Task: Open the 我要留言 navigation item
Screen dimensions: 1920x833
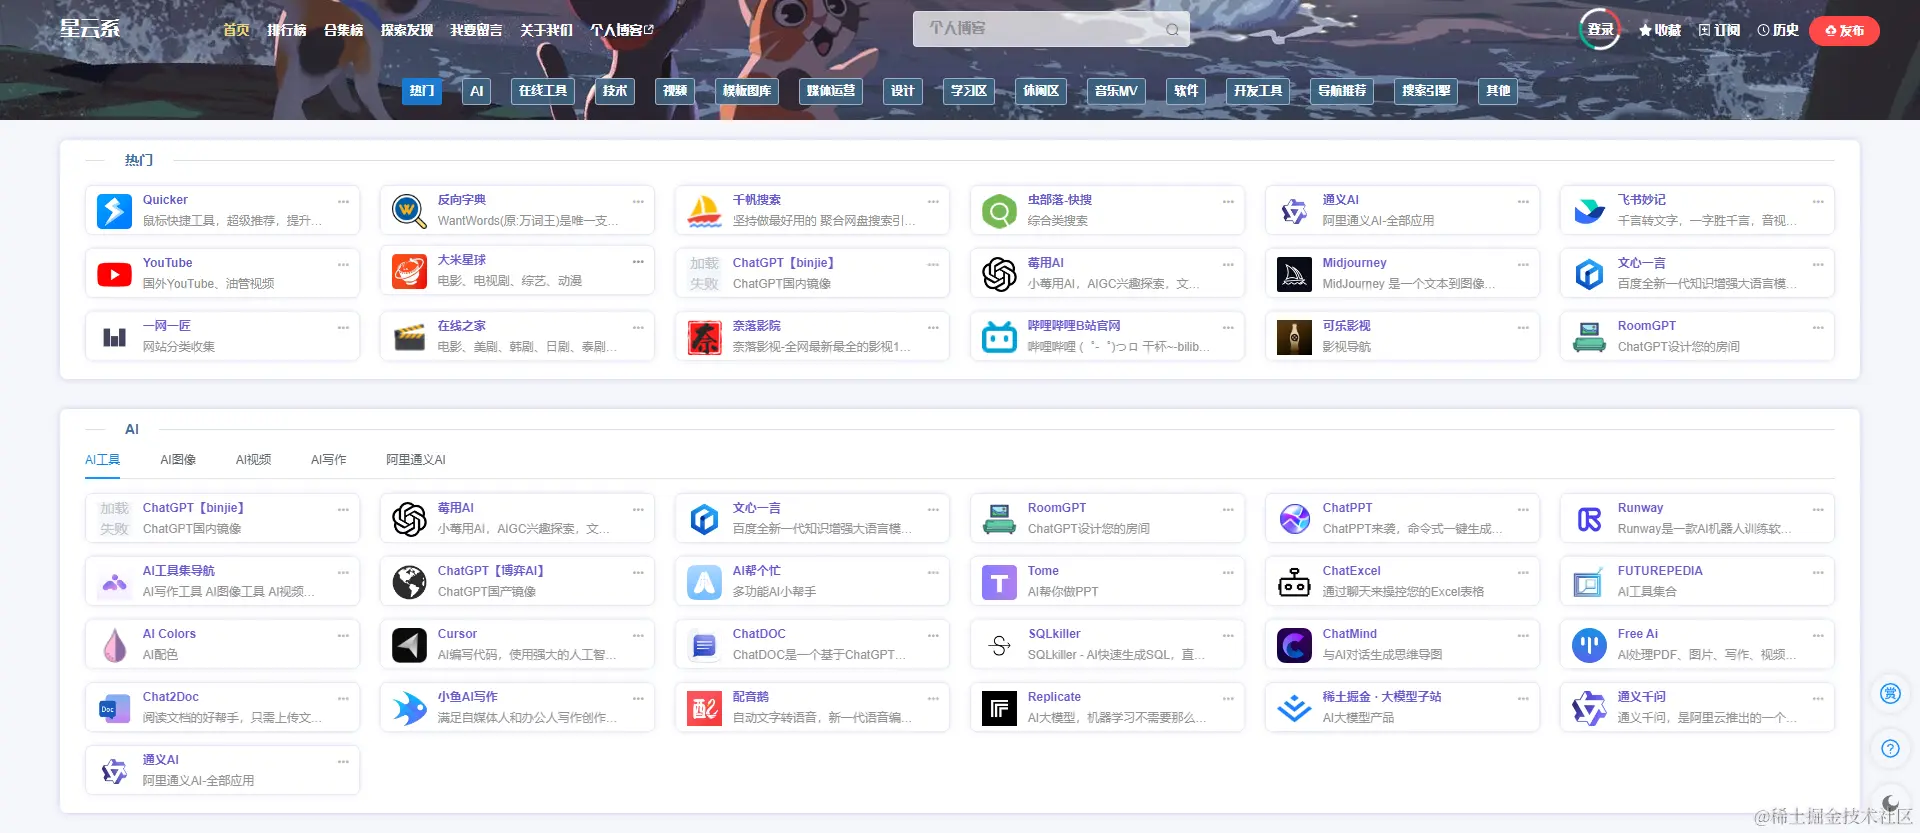Action: point(476,30)
